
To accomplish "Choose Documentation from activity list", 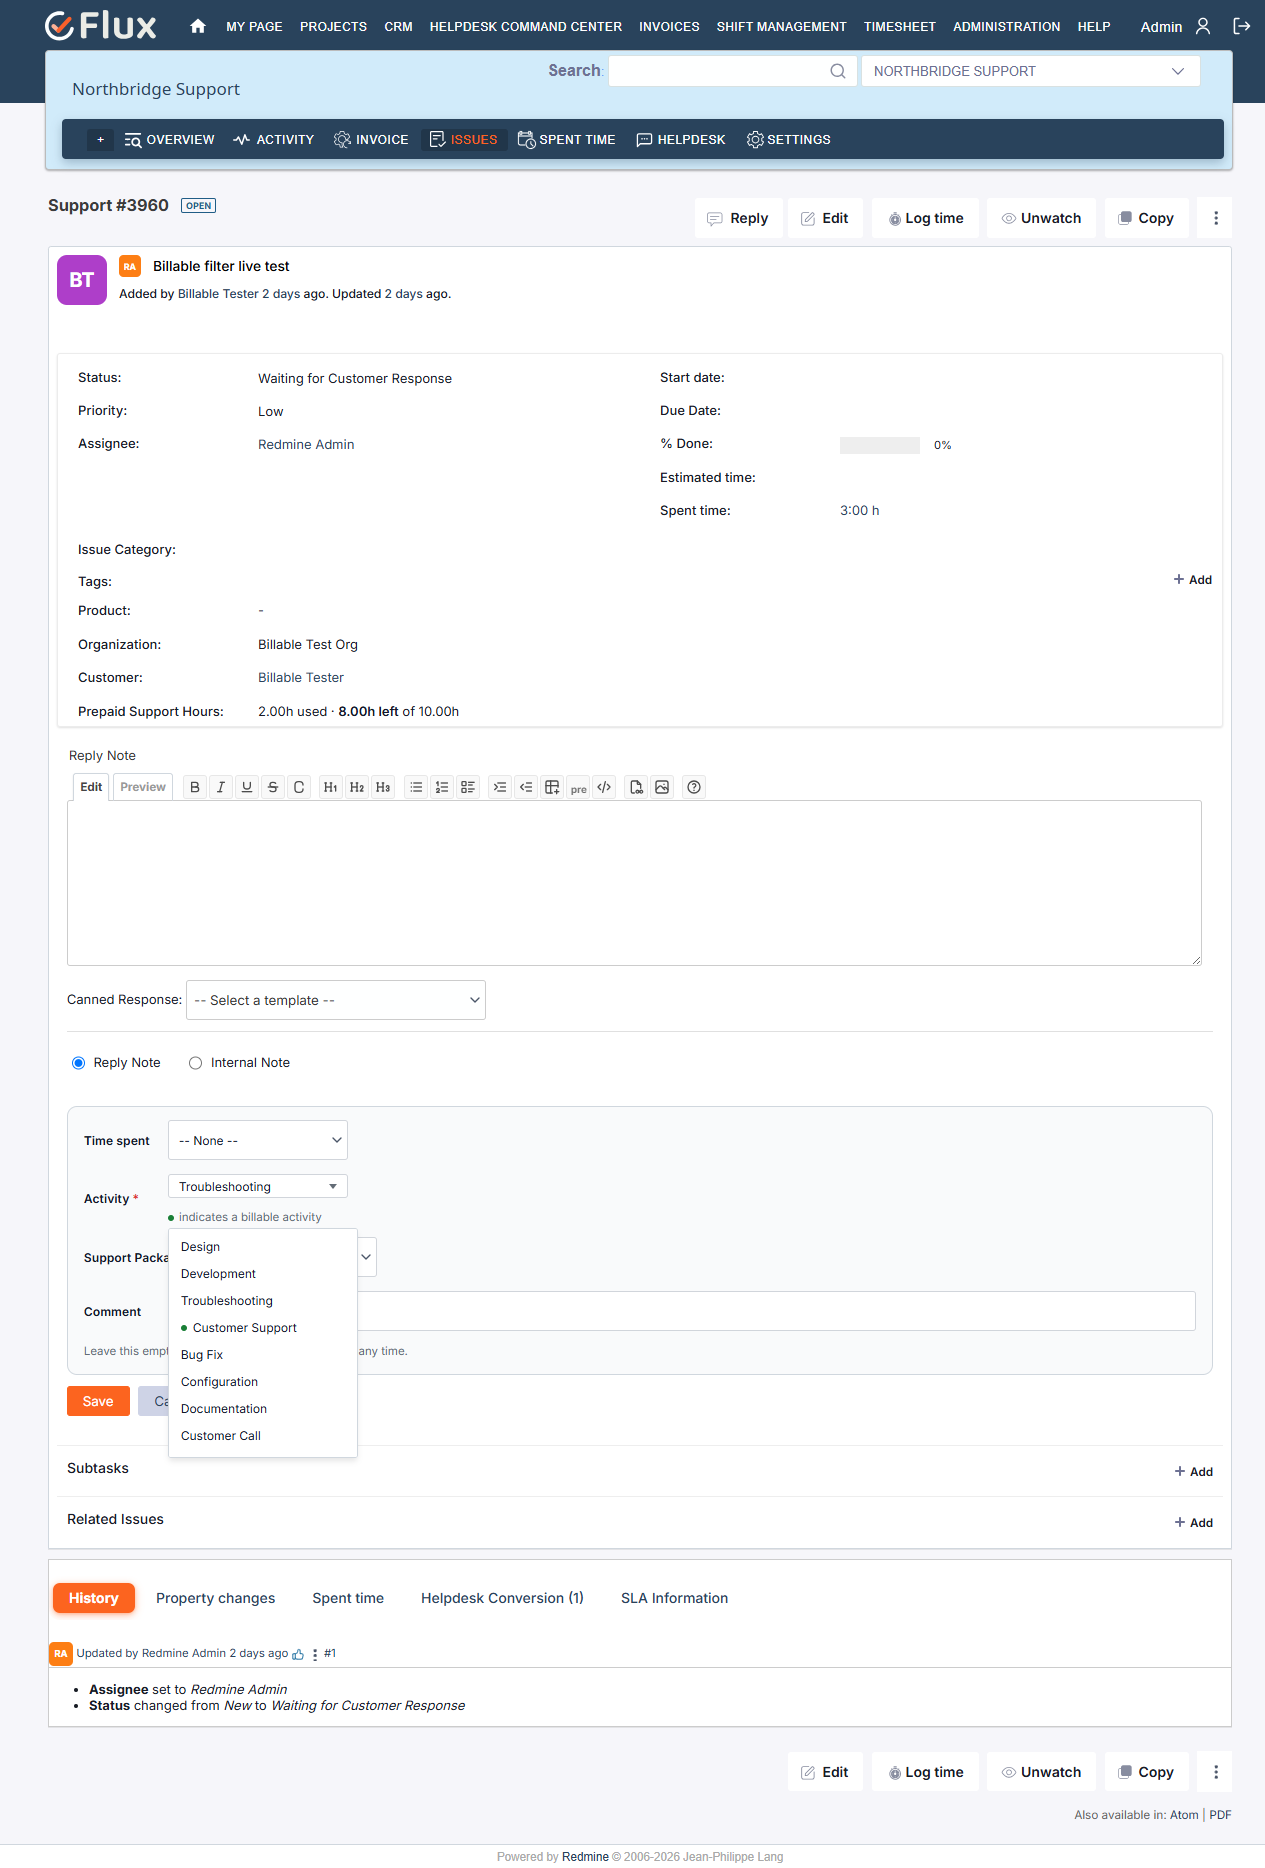I will pyautogui.click(x=263, y=1409).
